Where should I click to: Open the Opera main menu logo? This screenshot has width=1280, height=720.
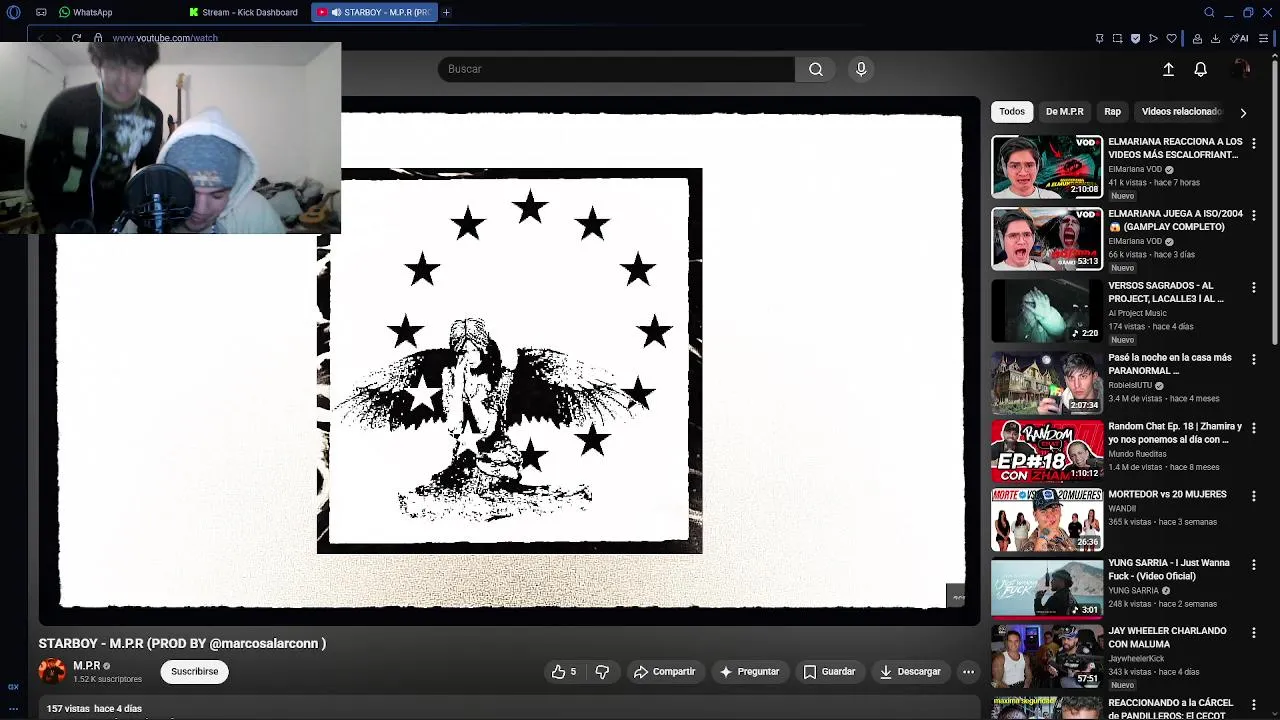[x=13, y=12]
